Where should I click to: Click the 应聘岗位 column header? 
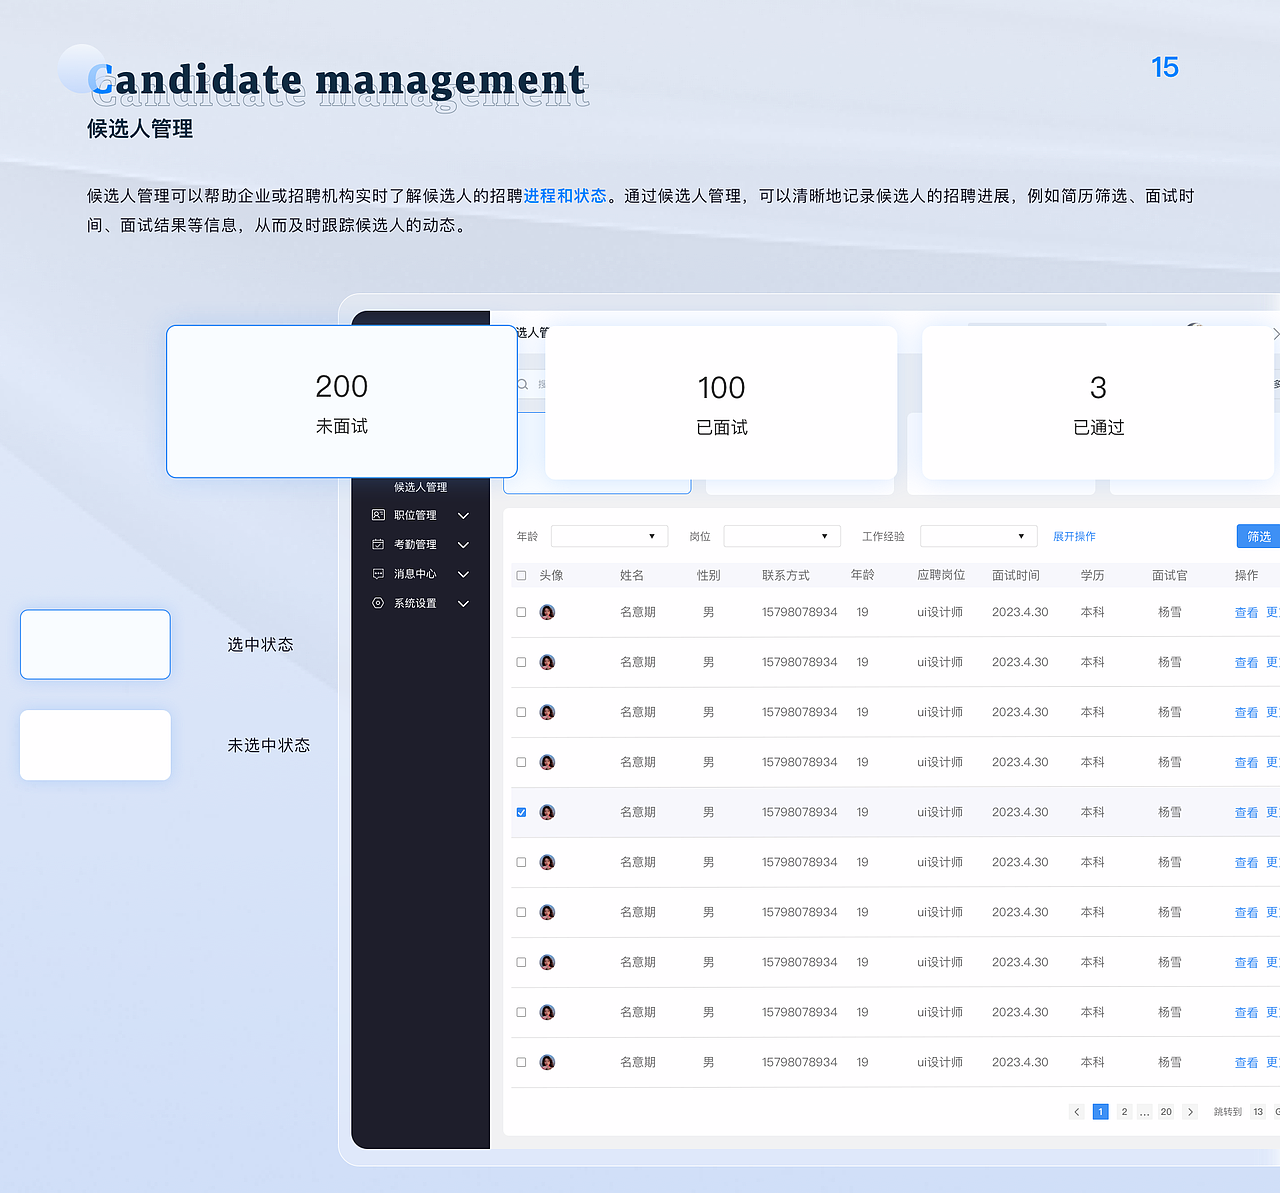tap(941, 575)
